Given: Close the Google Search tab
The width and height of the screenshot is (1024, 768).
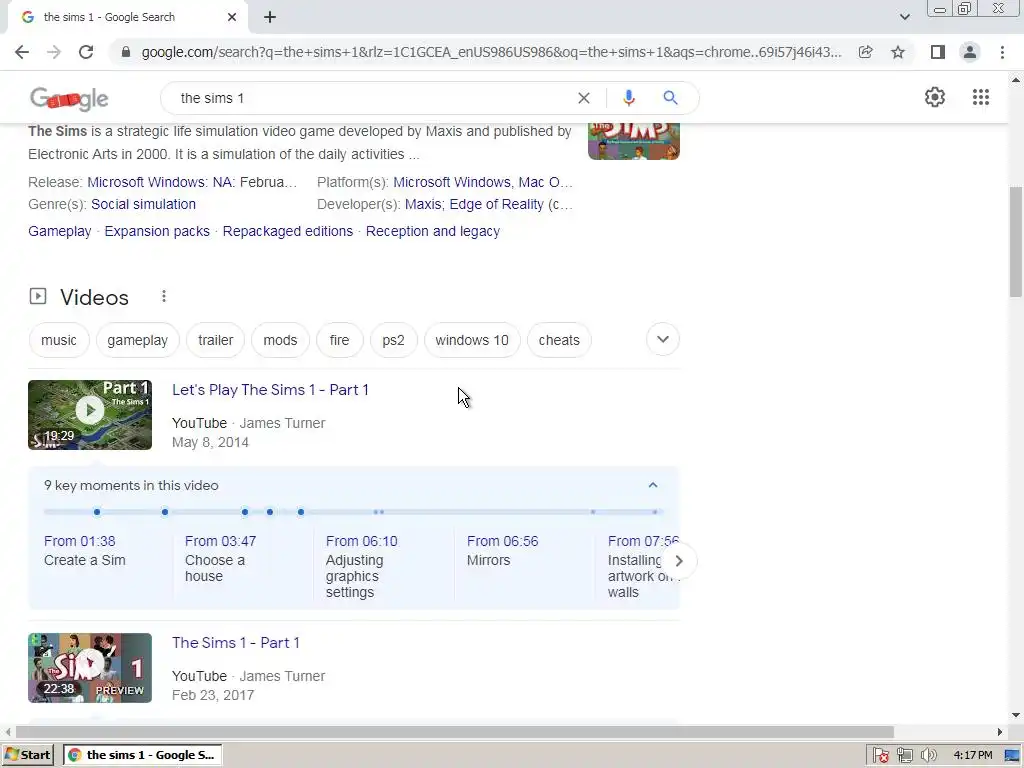Looking at the screenshot, I should coord(232,18).
